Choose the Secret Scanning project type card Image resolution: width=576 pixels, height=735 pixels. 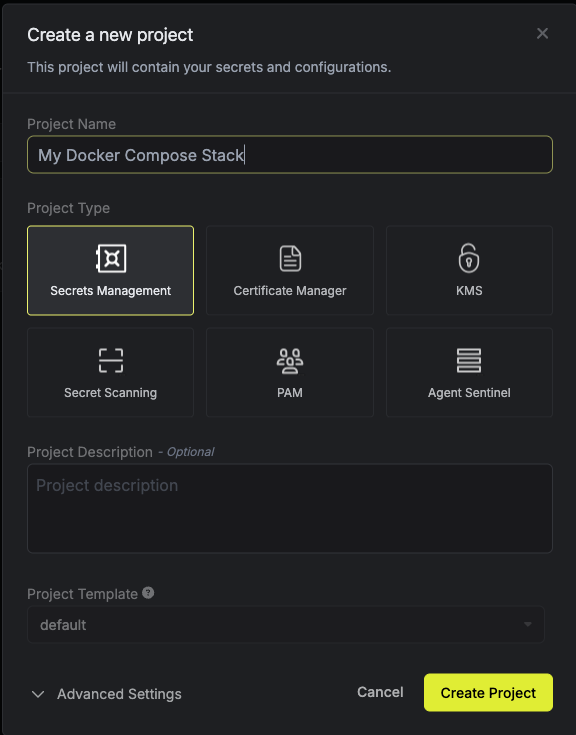pyautogui.click(x=111, y=372)
